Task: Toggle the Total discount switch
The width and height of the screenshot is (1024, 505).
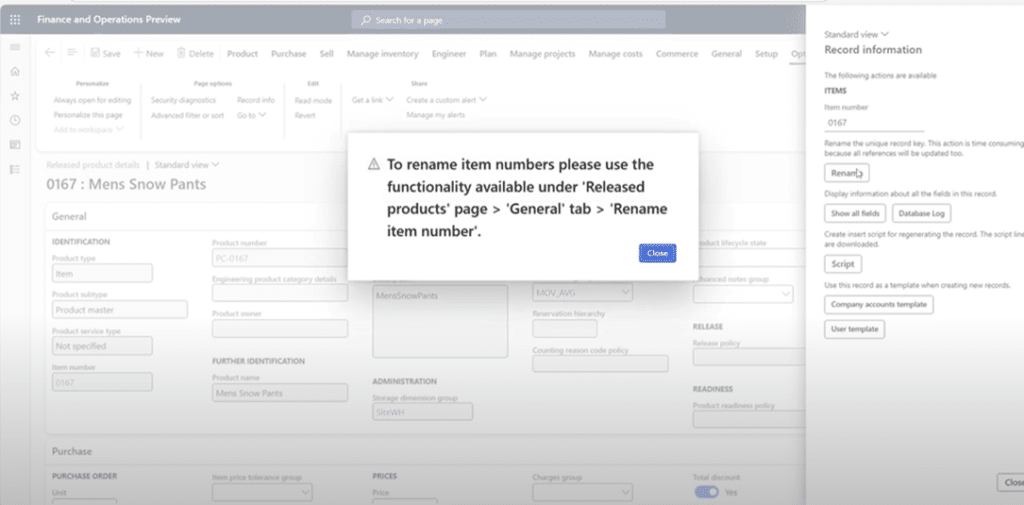Action: click(x=706, y=492)
